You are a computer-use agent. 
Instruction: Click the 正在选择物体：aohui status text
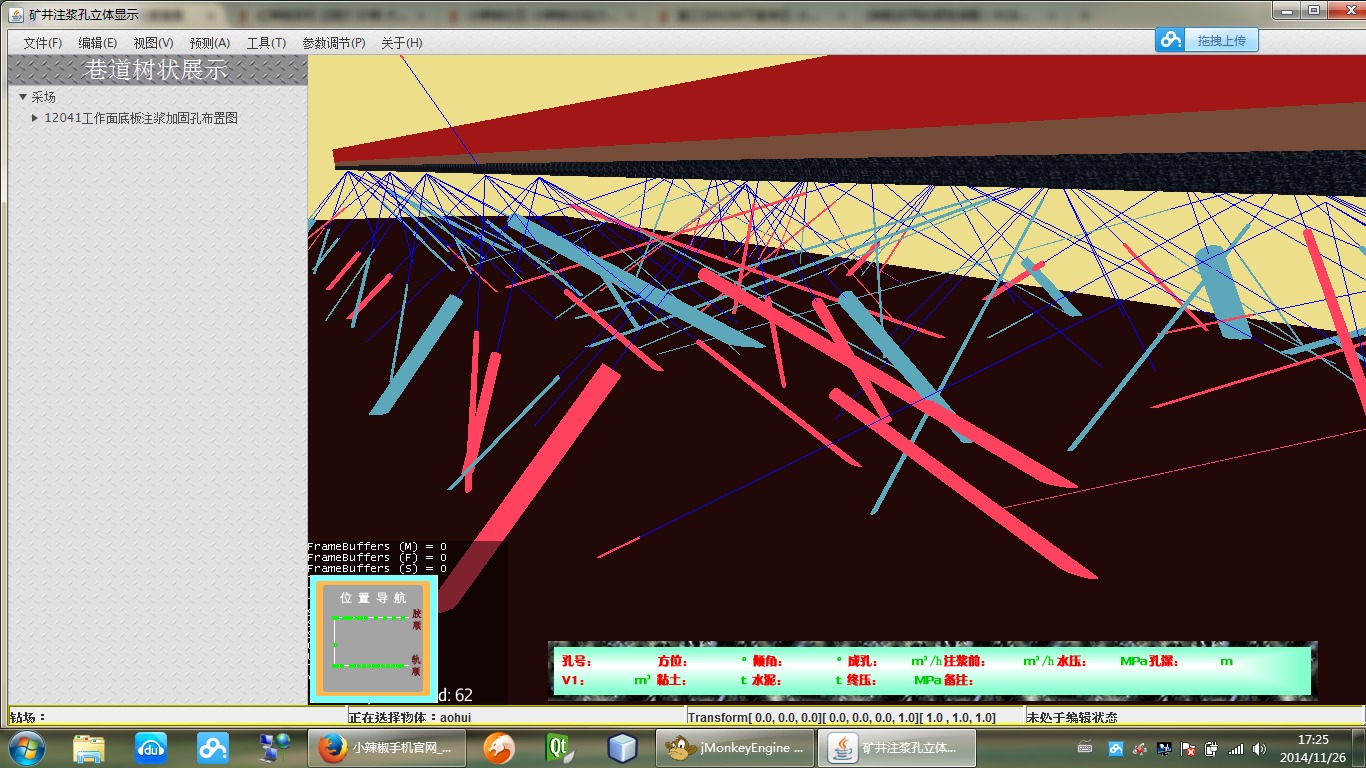click(410, 717)
